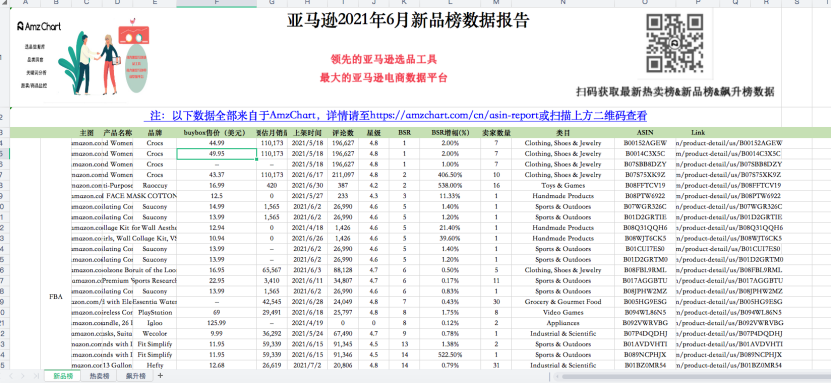The width and height of the screenshot is (831, 383).
Task: Click the report title 亚马逊2021年6月新品榜数据报告
Action: pyautogui.click(x=408, y=20)
